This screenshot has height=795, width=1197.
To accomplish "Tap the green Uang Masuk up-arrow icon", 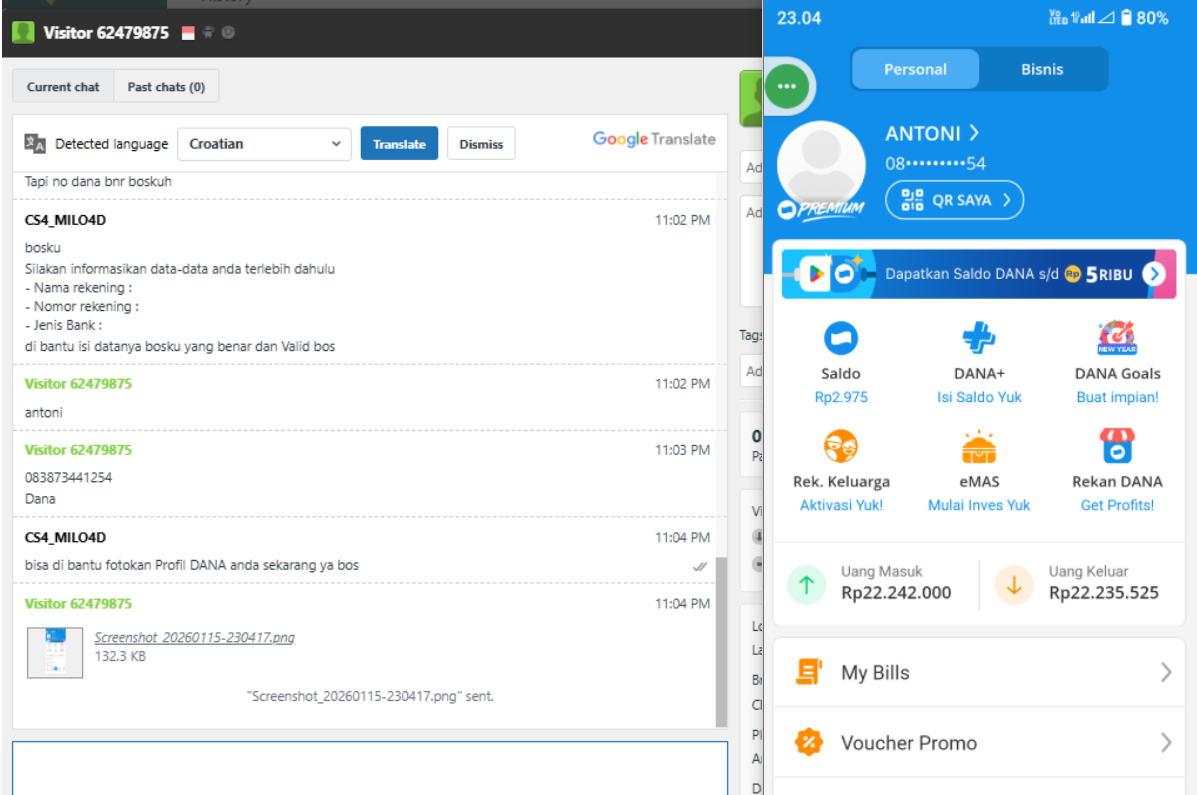I will (x=806, y=585).
